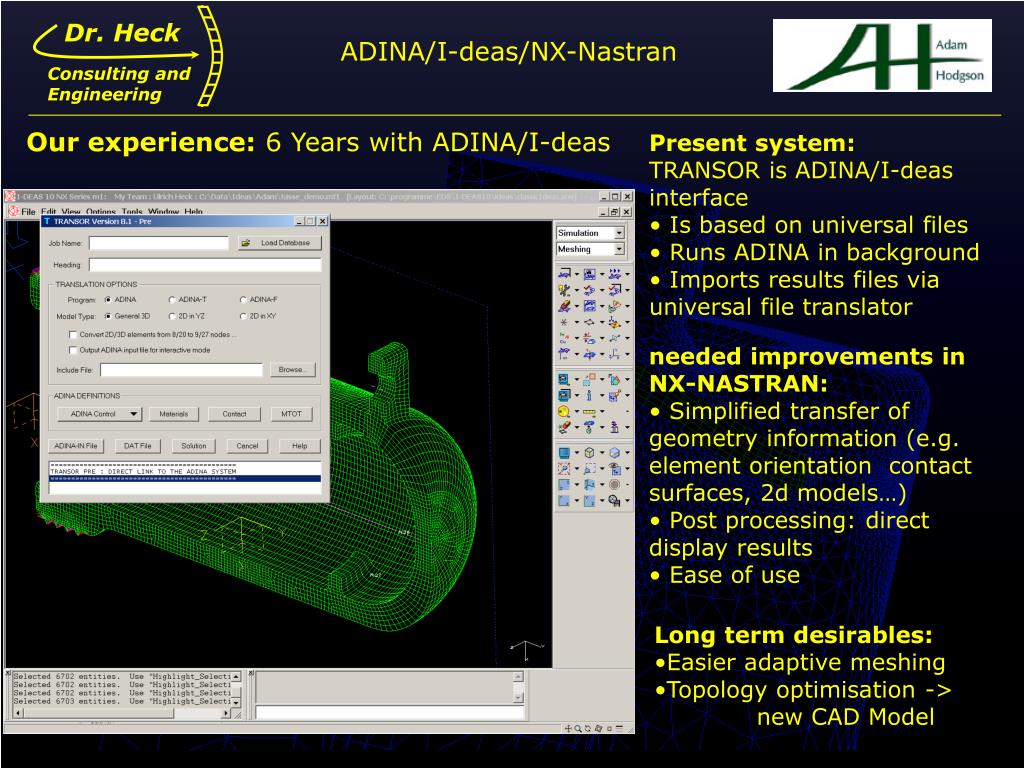Image resolution: width=1024 pixels, height=768 pixels.
Task: Click the green shape with red arrow icon
Action: [615, 379]
